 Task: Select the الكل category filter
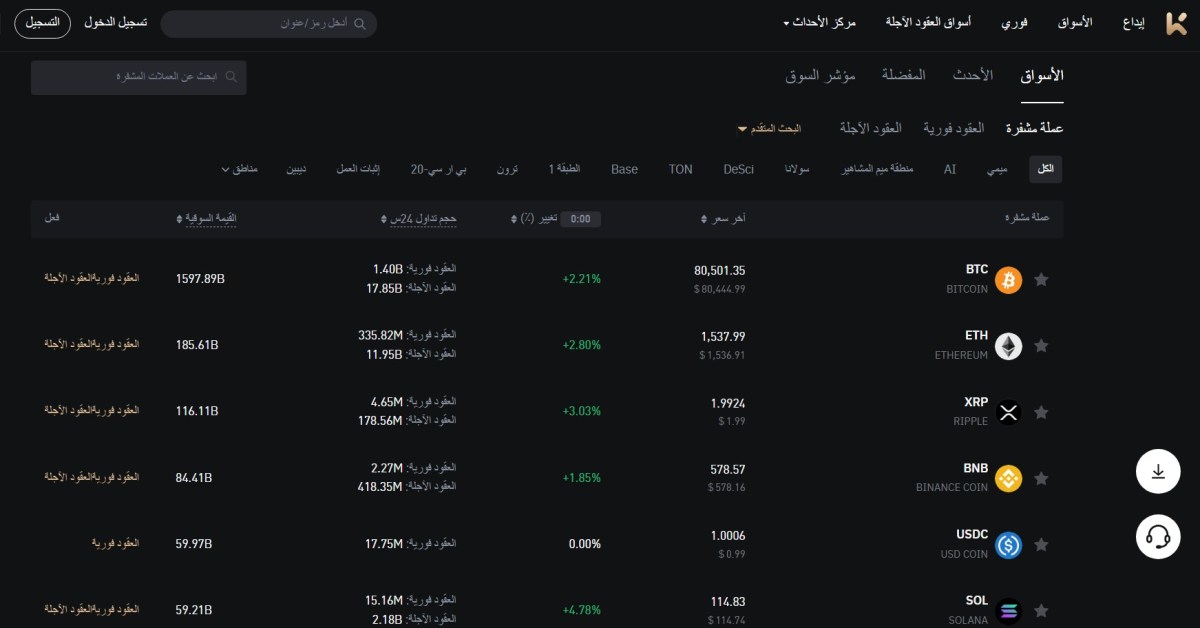1046,169
